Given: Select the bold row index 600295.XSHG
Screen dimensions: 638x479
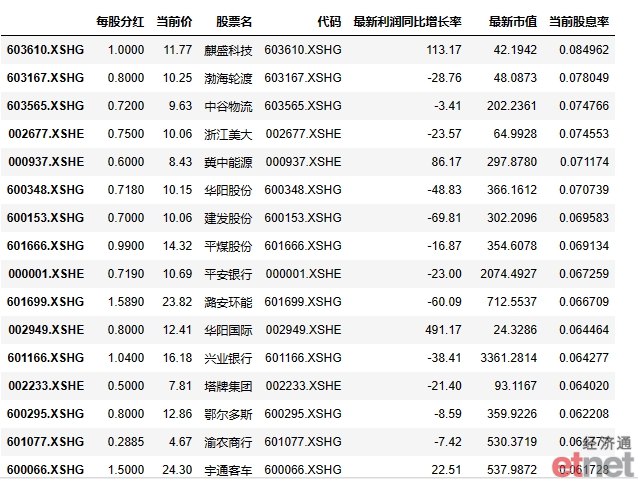Looking at the screenshot, I should pyautogui.click(x=46, y=414).
